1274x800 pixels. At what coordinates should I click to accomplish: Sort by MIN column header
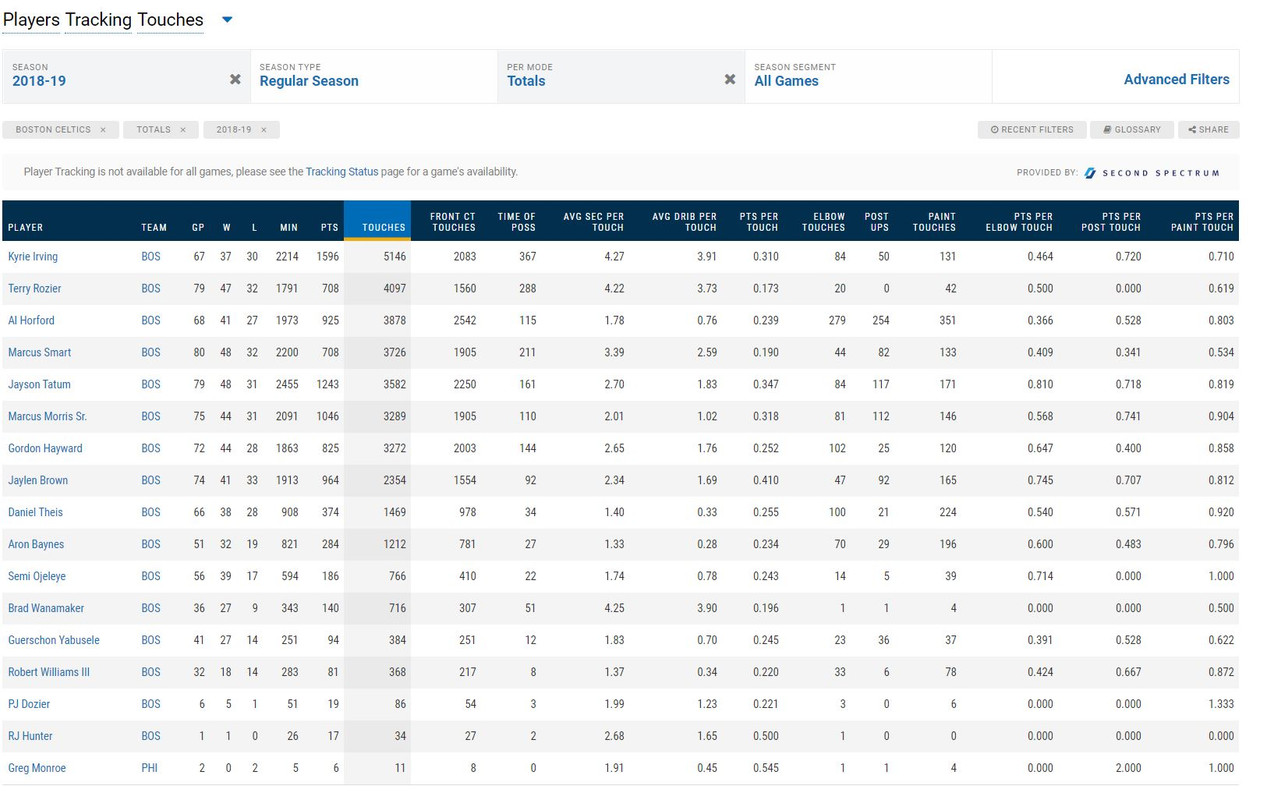pyautogui.click(x=289, y=228)
